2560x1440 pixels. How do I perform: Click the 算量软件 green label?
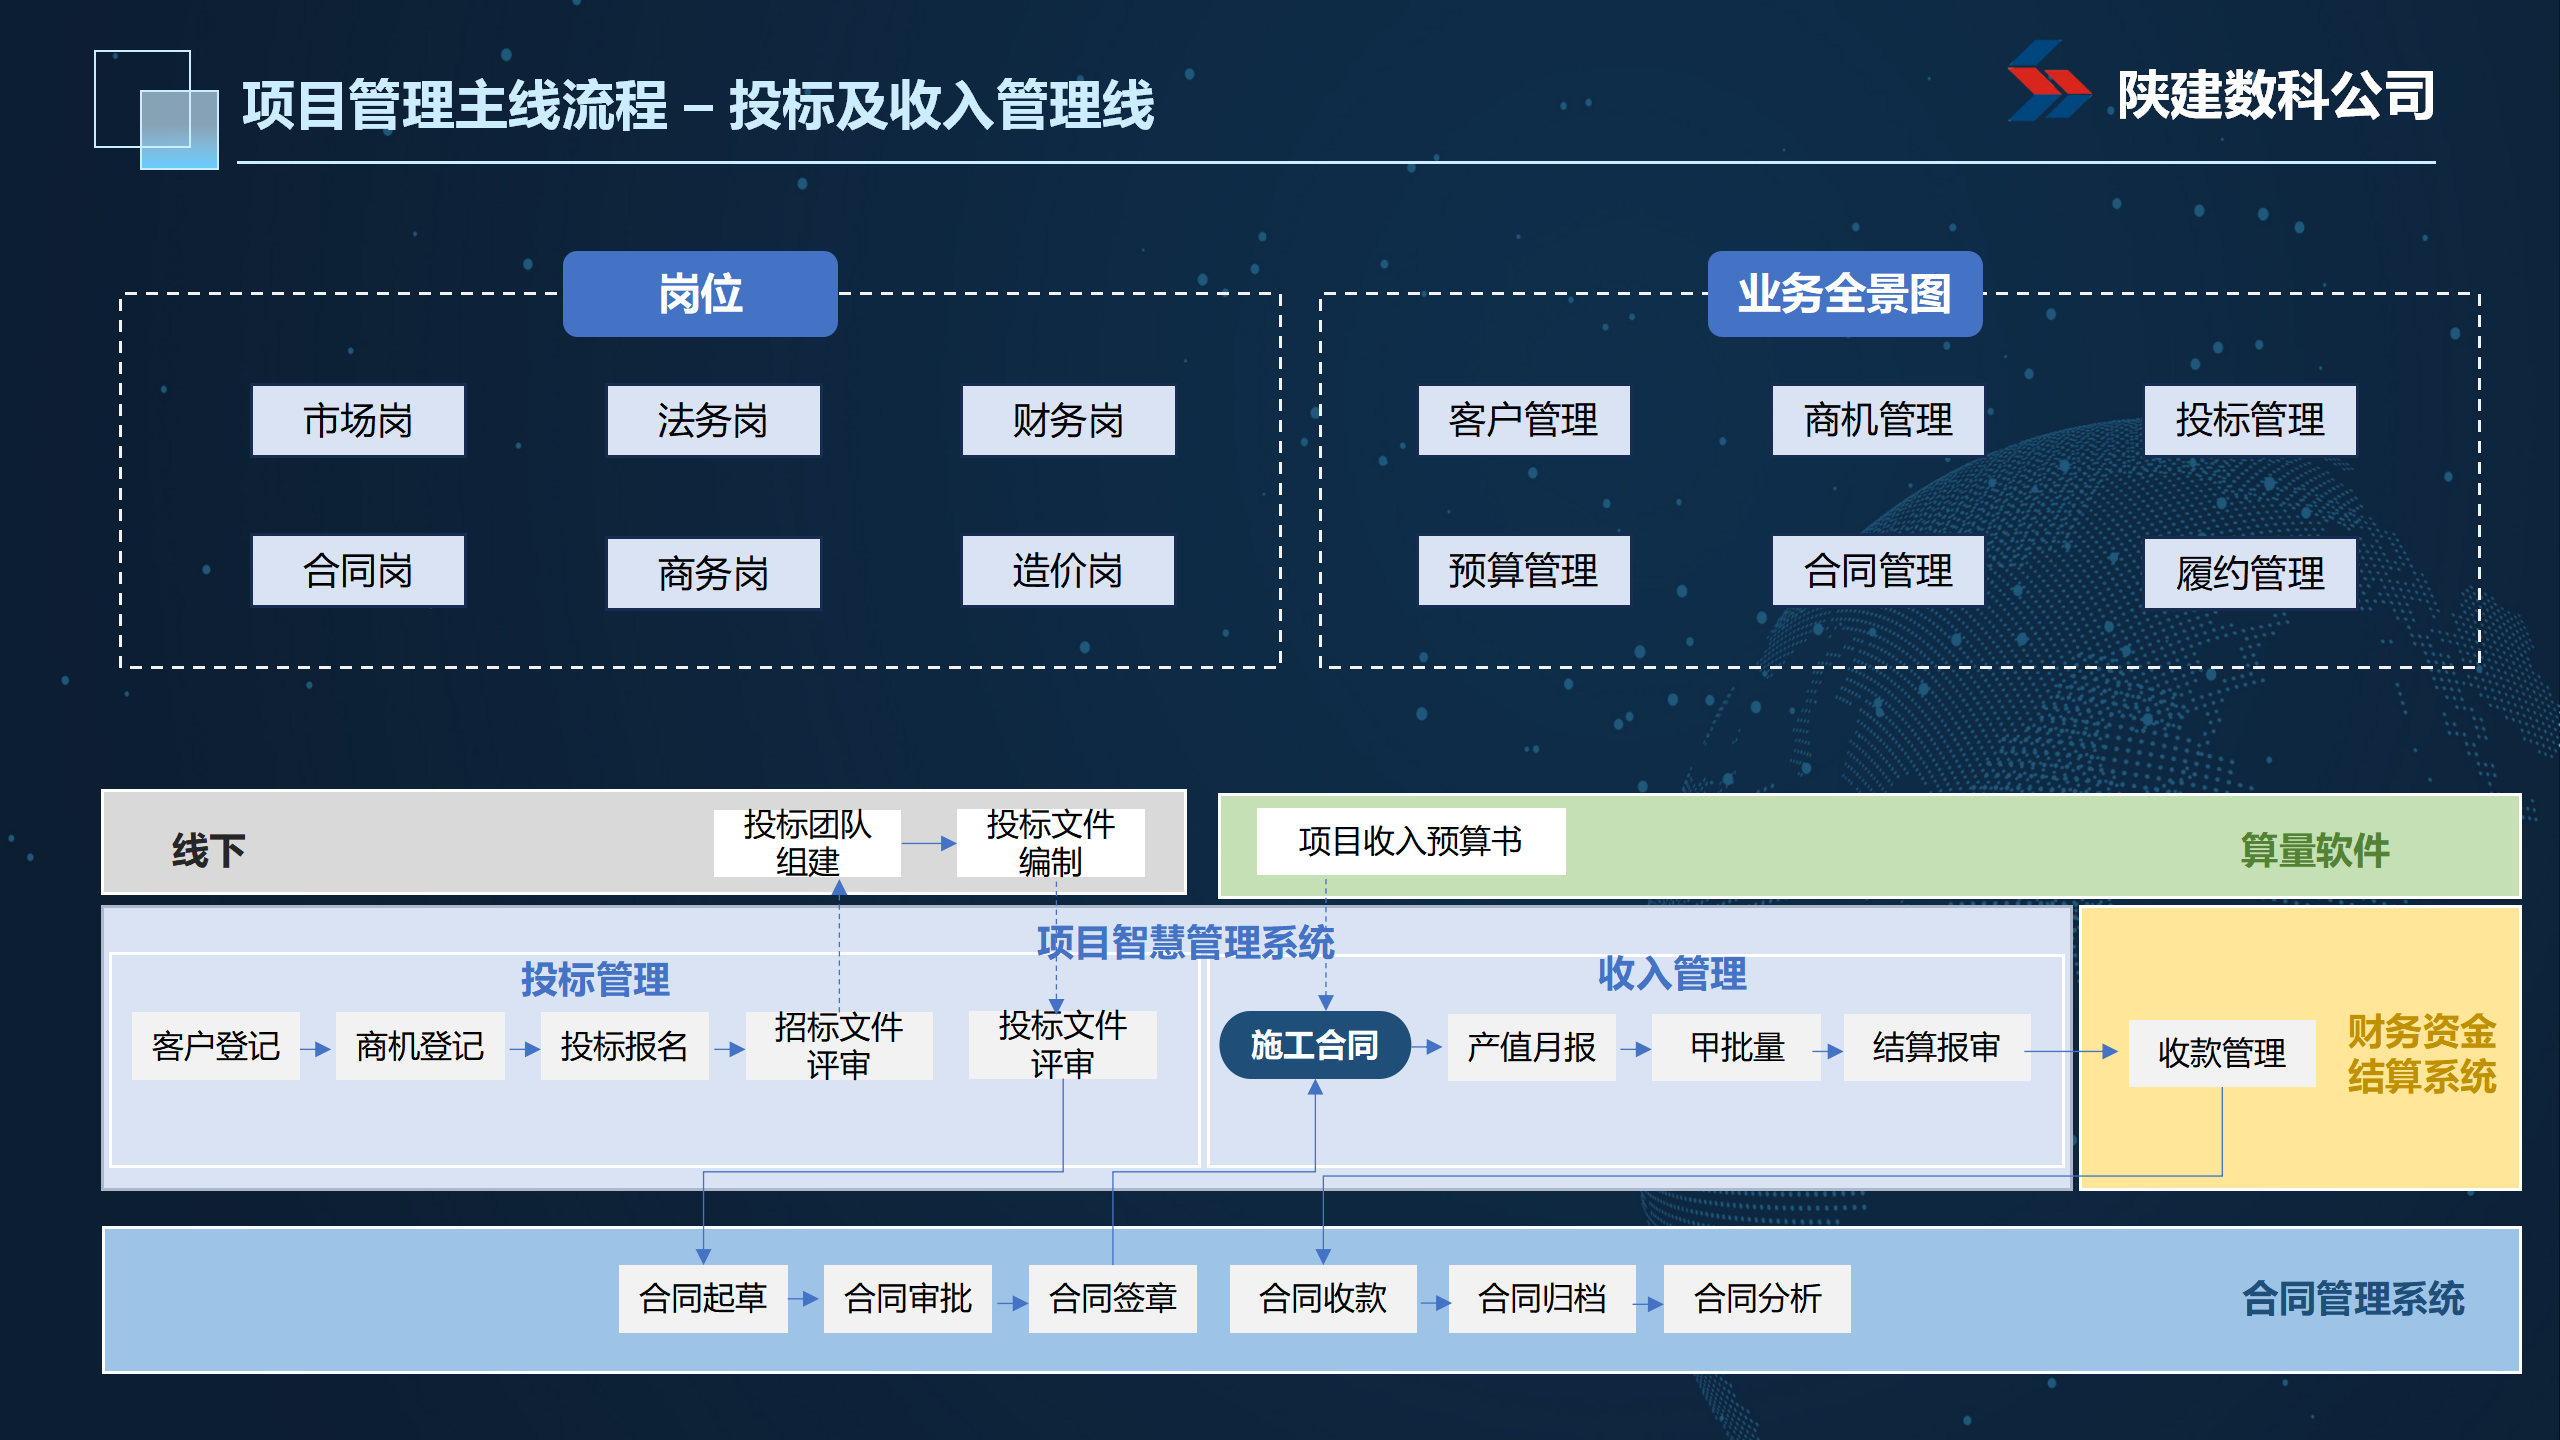(2314, 850)
